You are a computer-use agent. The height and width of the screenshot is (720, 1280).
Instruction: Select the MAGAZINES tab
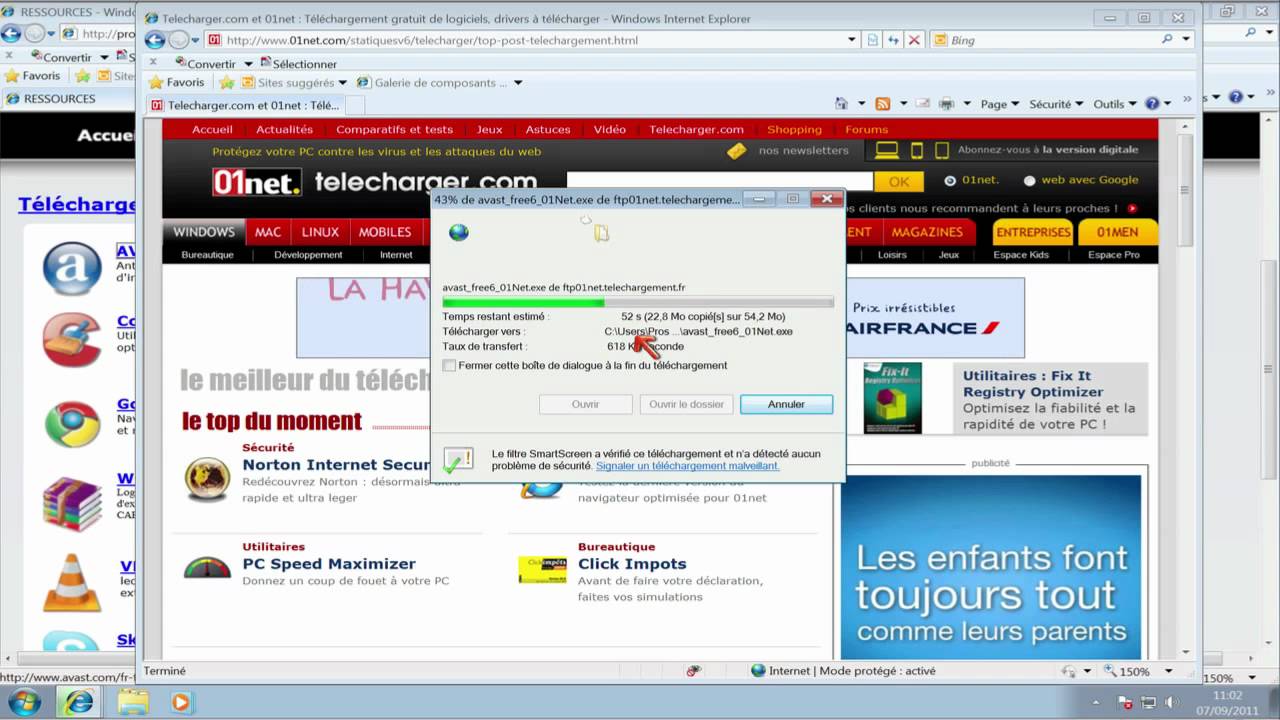(x=927, y=232)
